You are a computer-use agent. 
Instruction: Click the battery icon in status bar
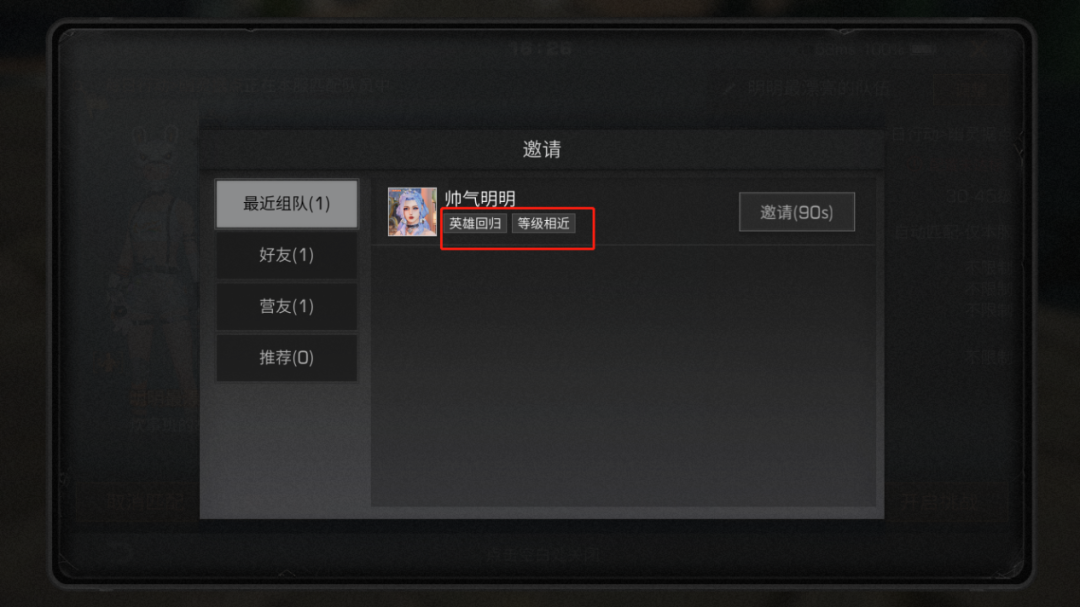click(x=924, y=50)
